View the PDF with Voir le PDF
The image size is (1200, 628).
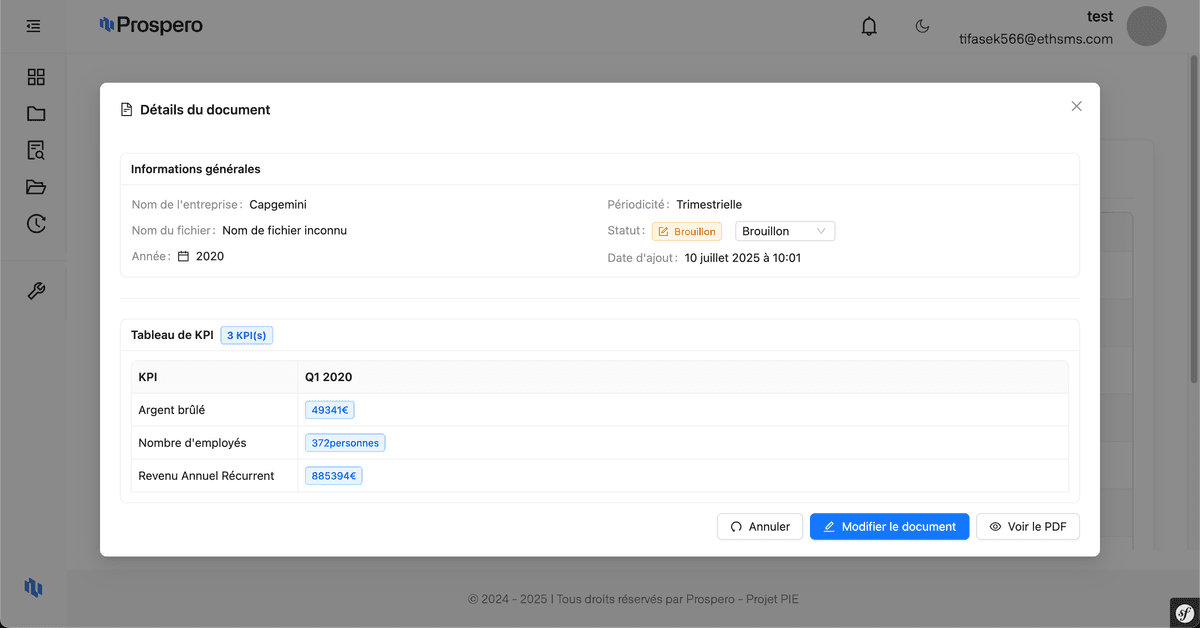tap(1027, 526)
